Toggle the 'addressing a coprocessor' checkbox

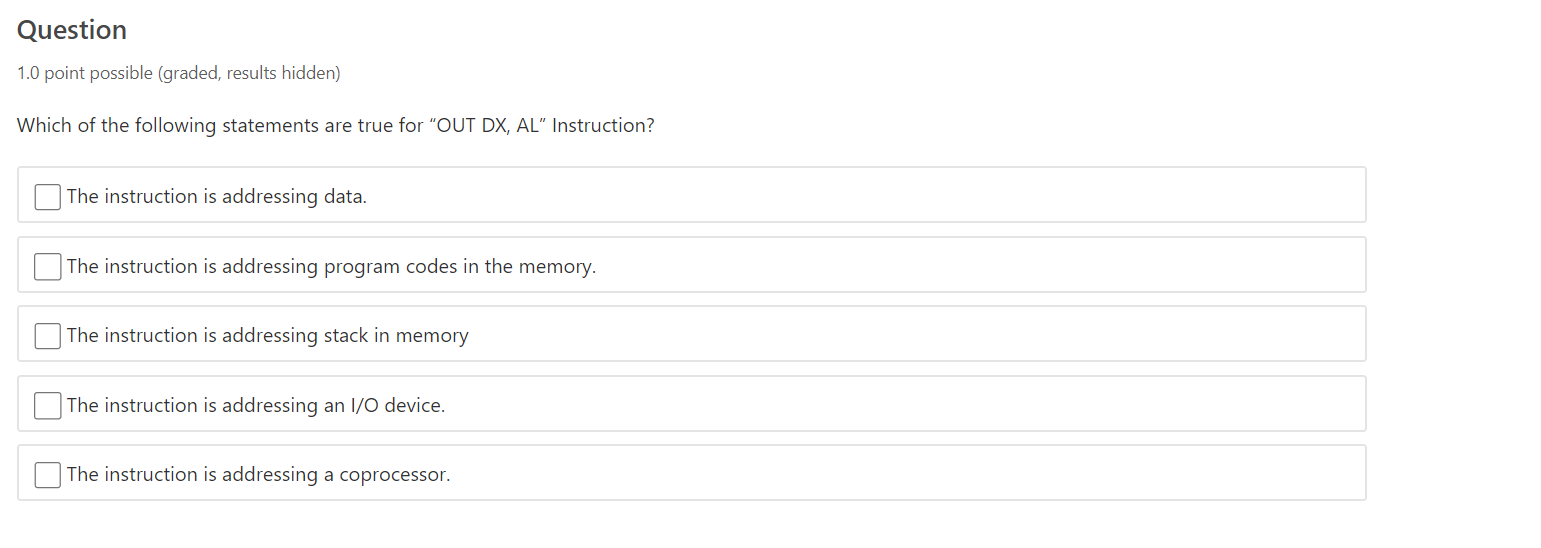48,475
